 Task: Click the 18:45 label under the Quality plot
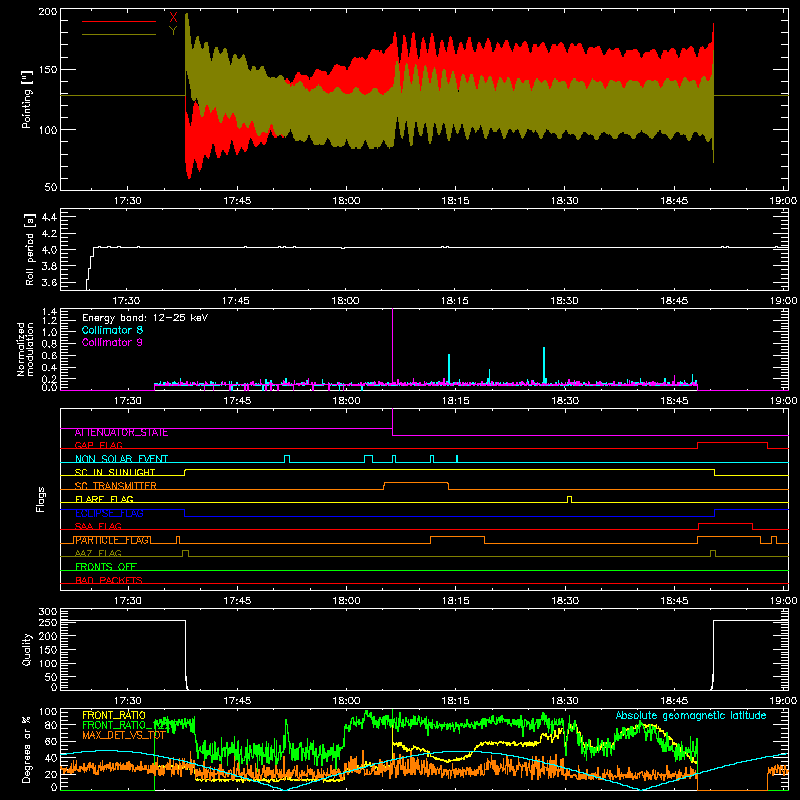[674, 701]
